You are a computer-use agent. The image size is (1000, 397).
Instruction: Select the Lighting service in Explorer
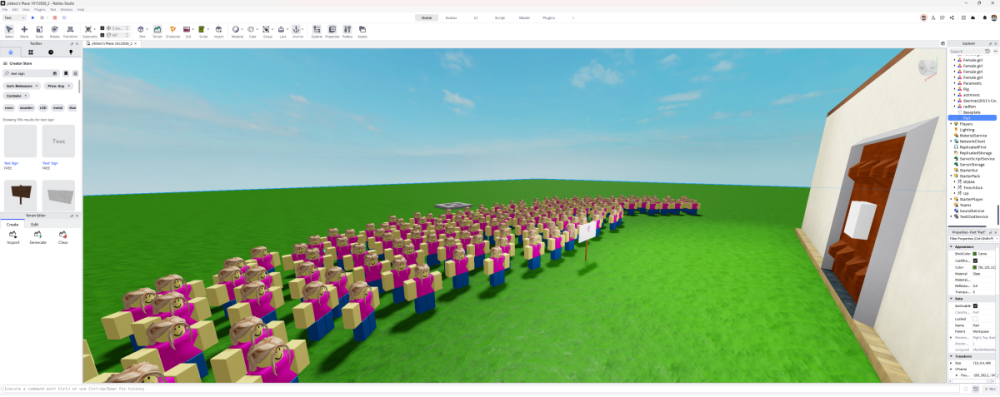coord(967,130)
